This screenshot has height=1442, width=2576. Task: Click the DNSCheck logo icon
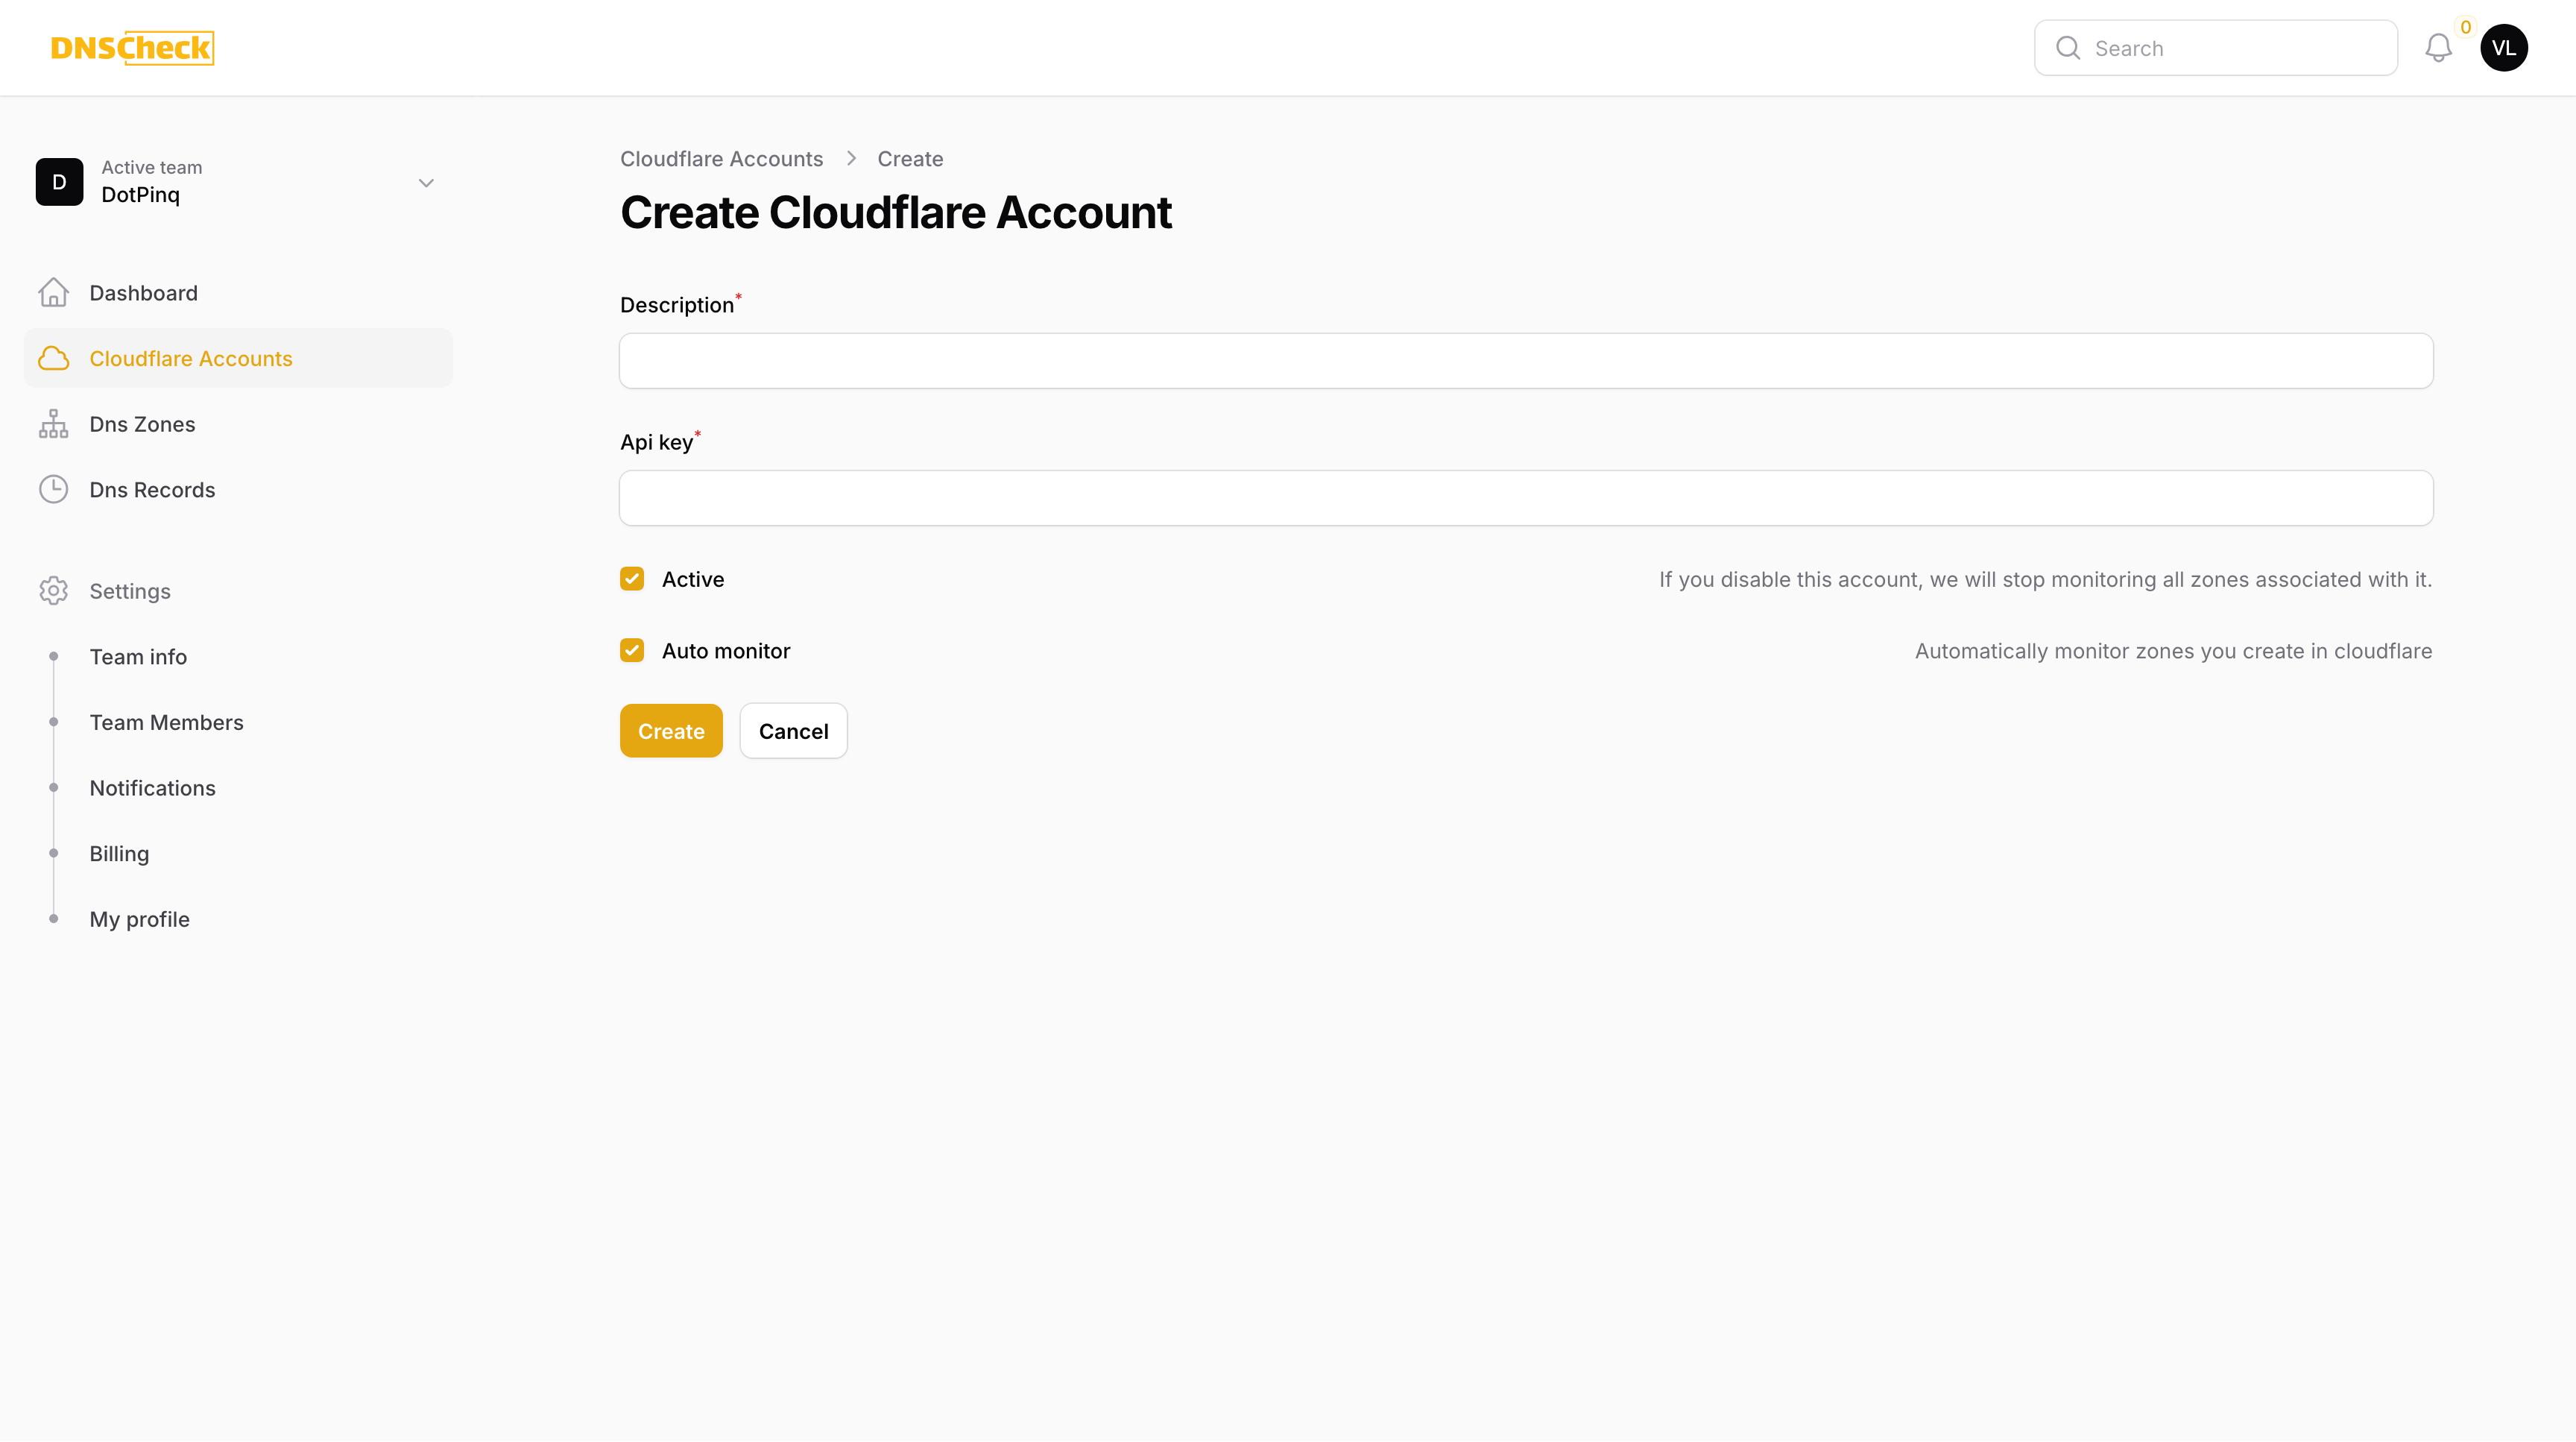133,48
